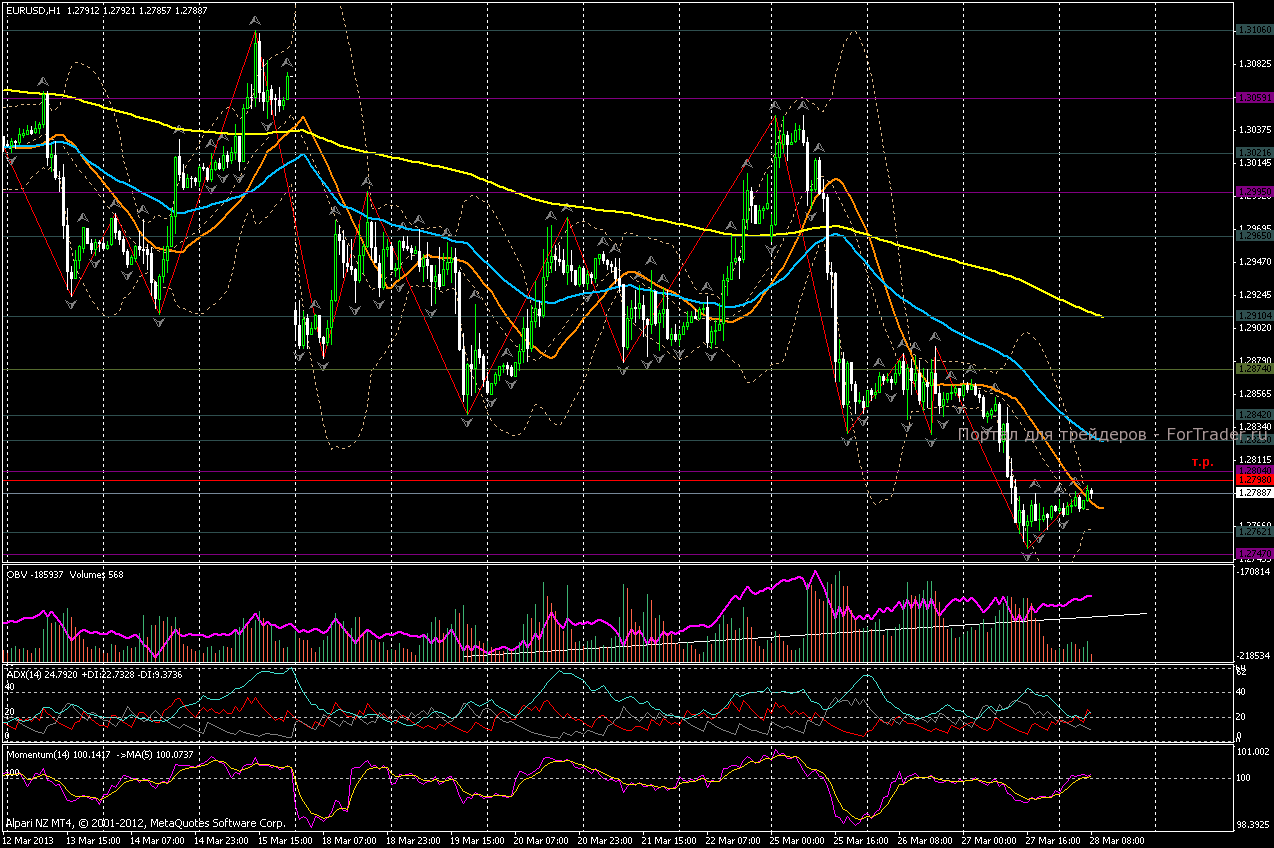Select the purple 1.27470 level label

coord(1253,553)
